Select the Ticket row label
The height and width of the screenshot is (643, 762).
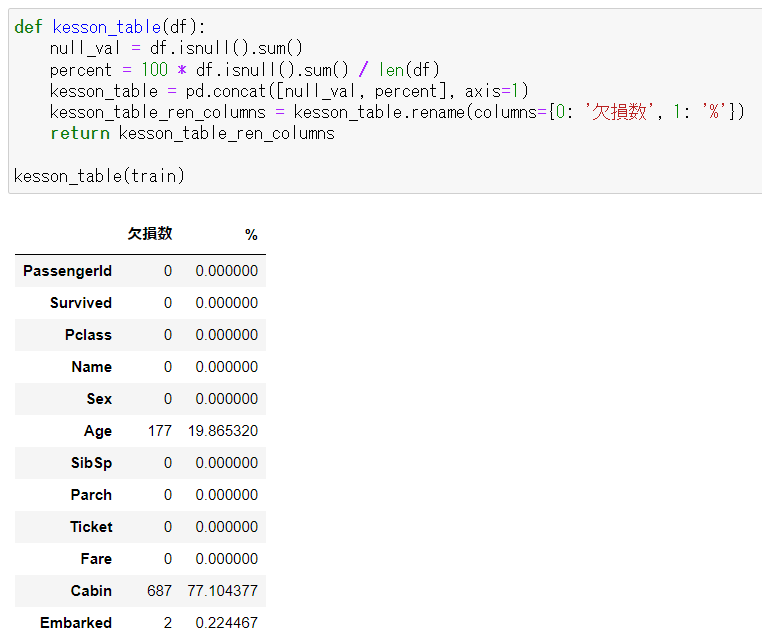pyautogui.click(x=91, y=527)
